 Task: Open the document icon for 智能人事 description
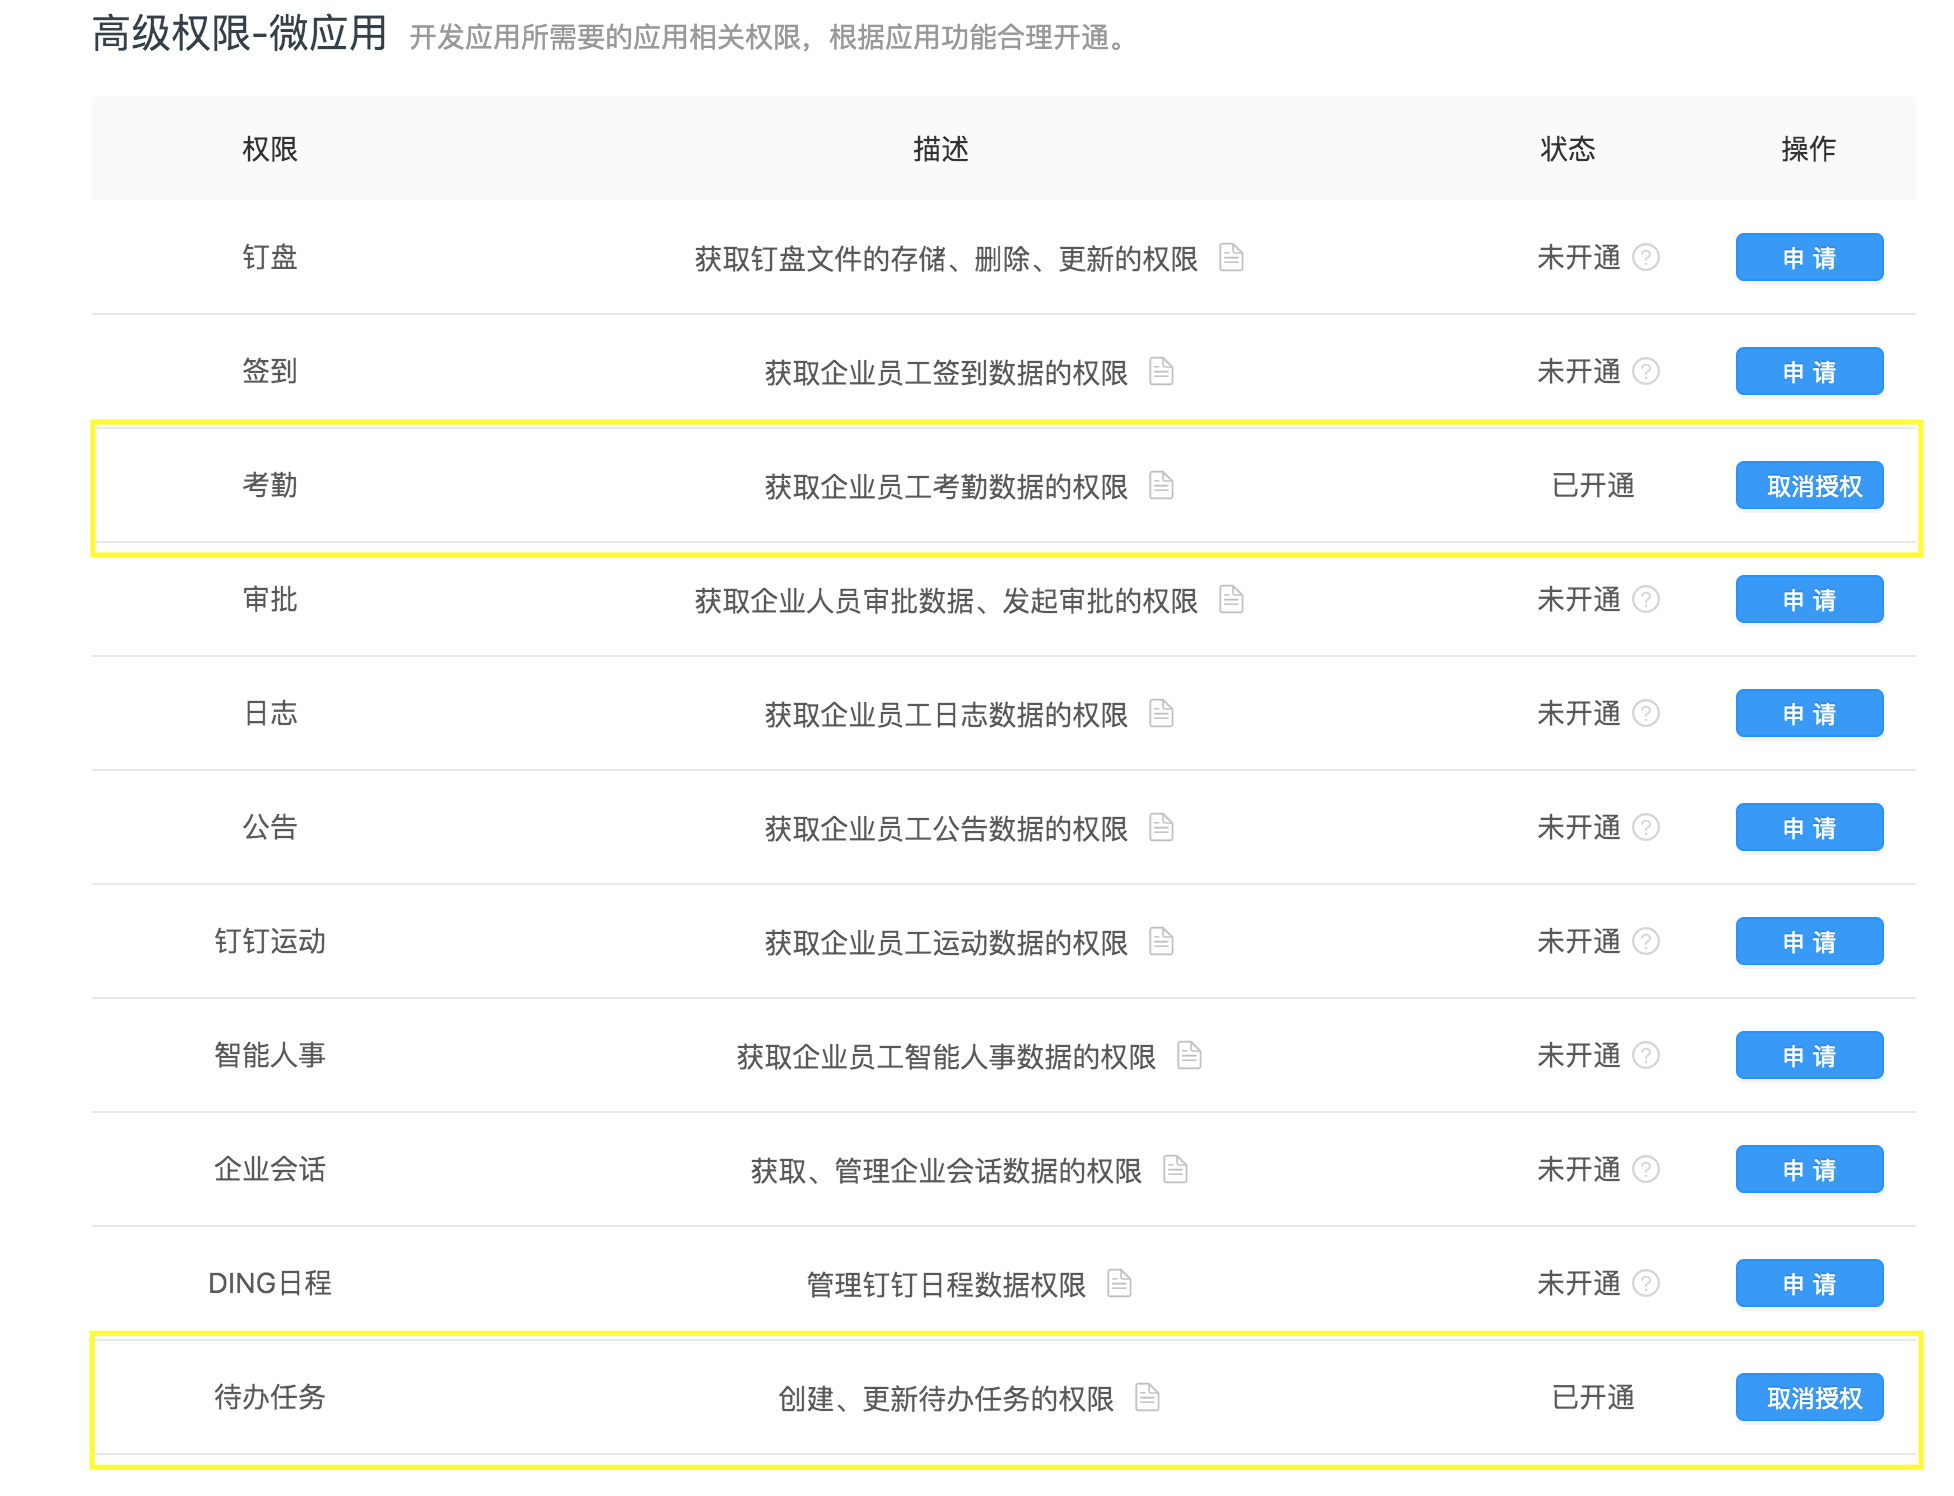click(1189, 1056)
